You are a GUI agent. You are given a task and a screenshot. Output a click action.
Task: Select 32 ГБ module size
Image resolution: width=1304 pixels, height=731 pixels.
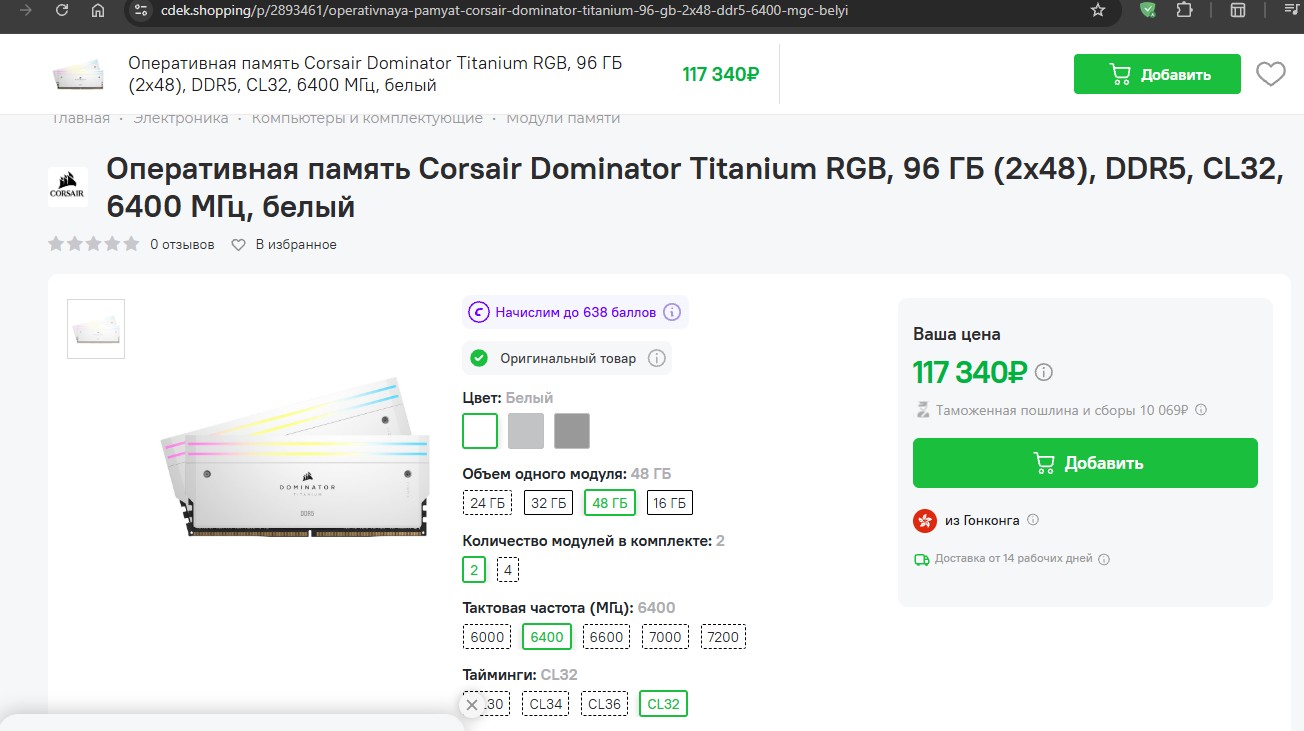click(x=549, y=502)
